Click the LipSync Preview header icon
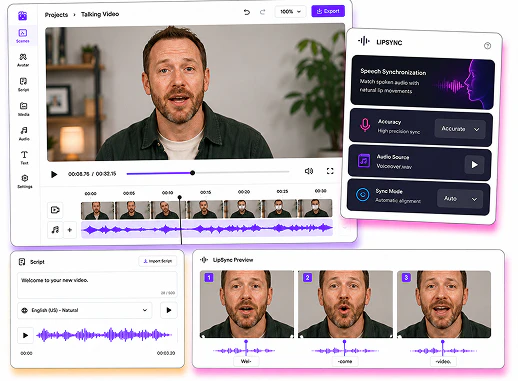This screenshot has height=381, width=519. coord(204,260)
